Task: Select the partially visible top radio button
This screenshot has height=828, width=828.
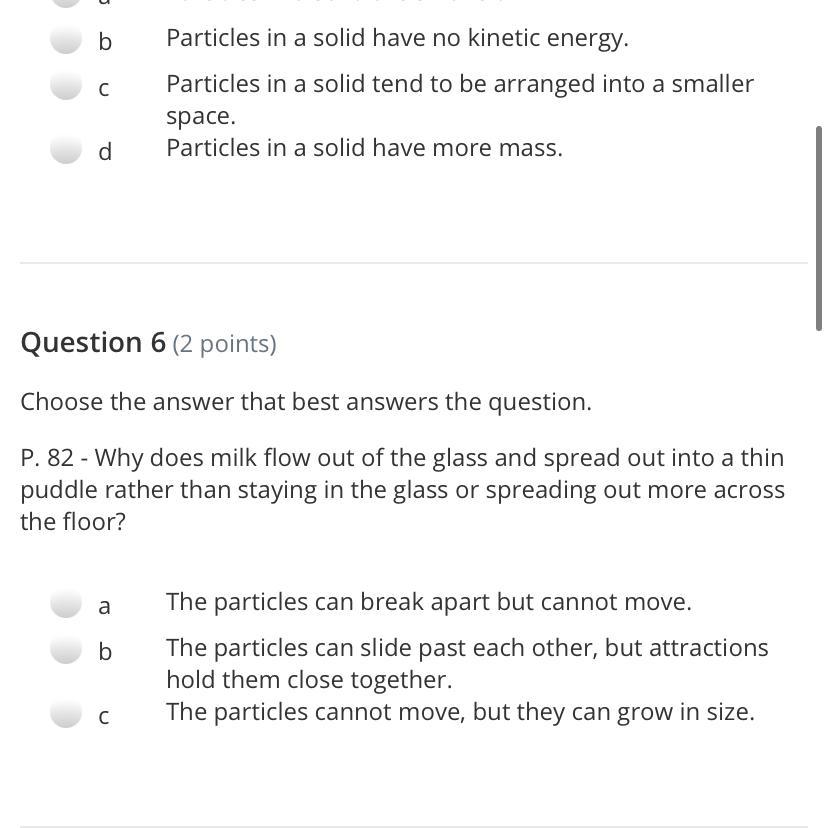Action: 66,3
